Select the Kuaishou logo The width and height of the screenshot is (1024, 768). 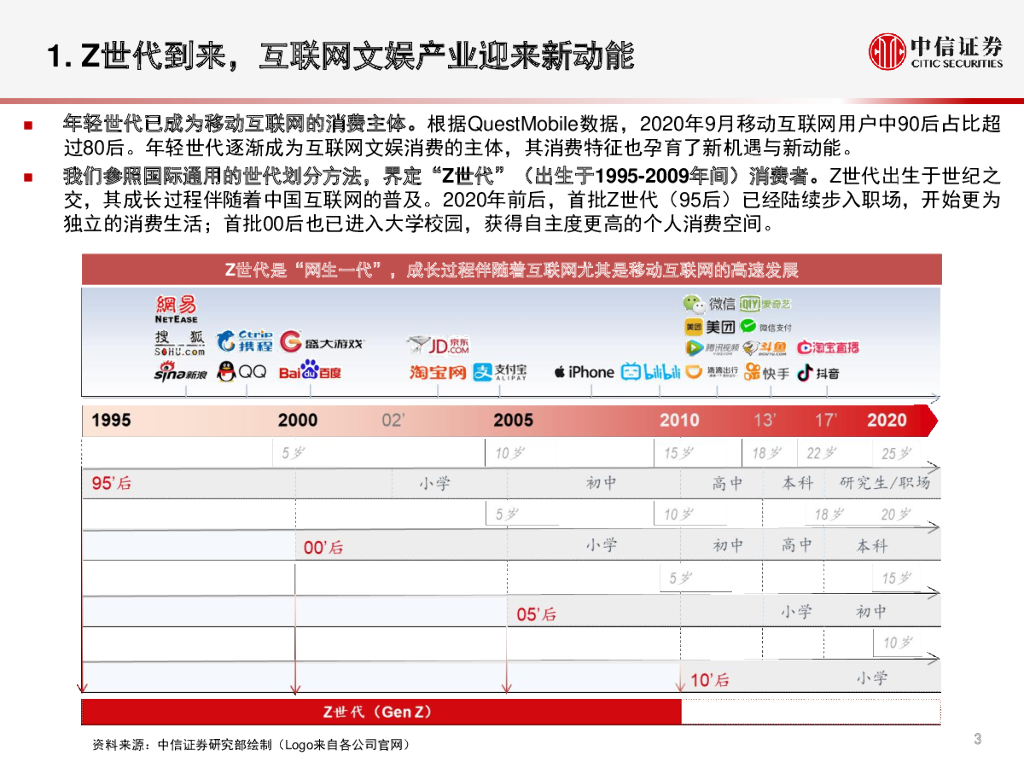pos(767,372)
